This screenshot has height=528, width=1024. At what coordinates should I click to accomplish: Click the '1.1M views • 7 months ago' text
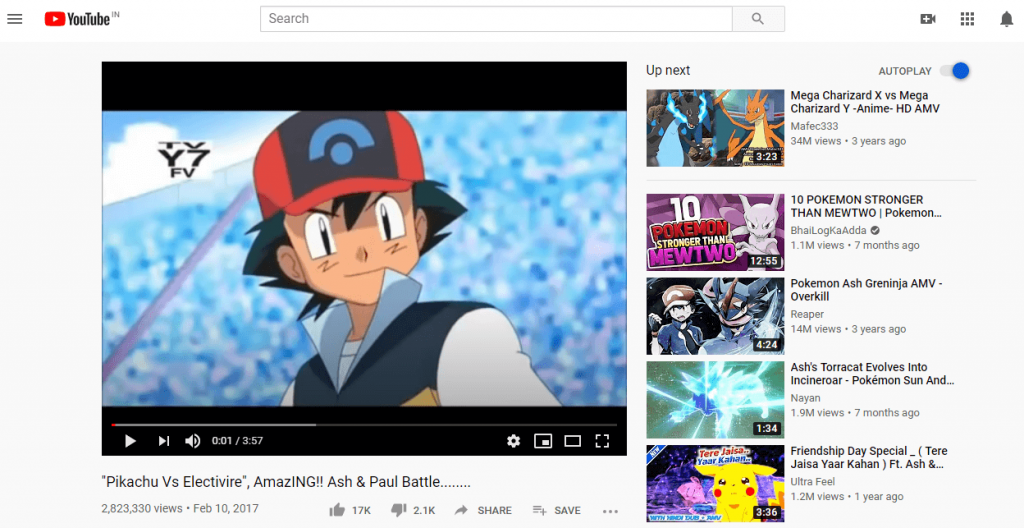855,246
